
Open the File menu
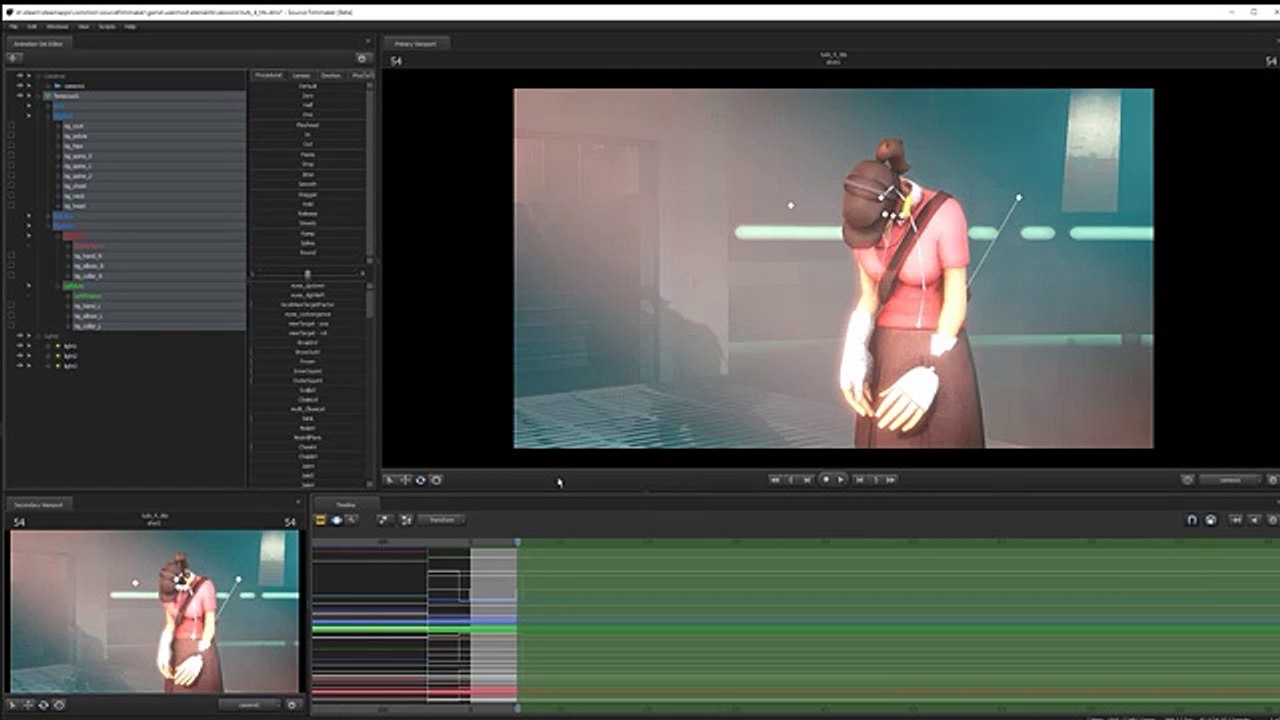click(x=14, y=26)
